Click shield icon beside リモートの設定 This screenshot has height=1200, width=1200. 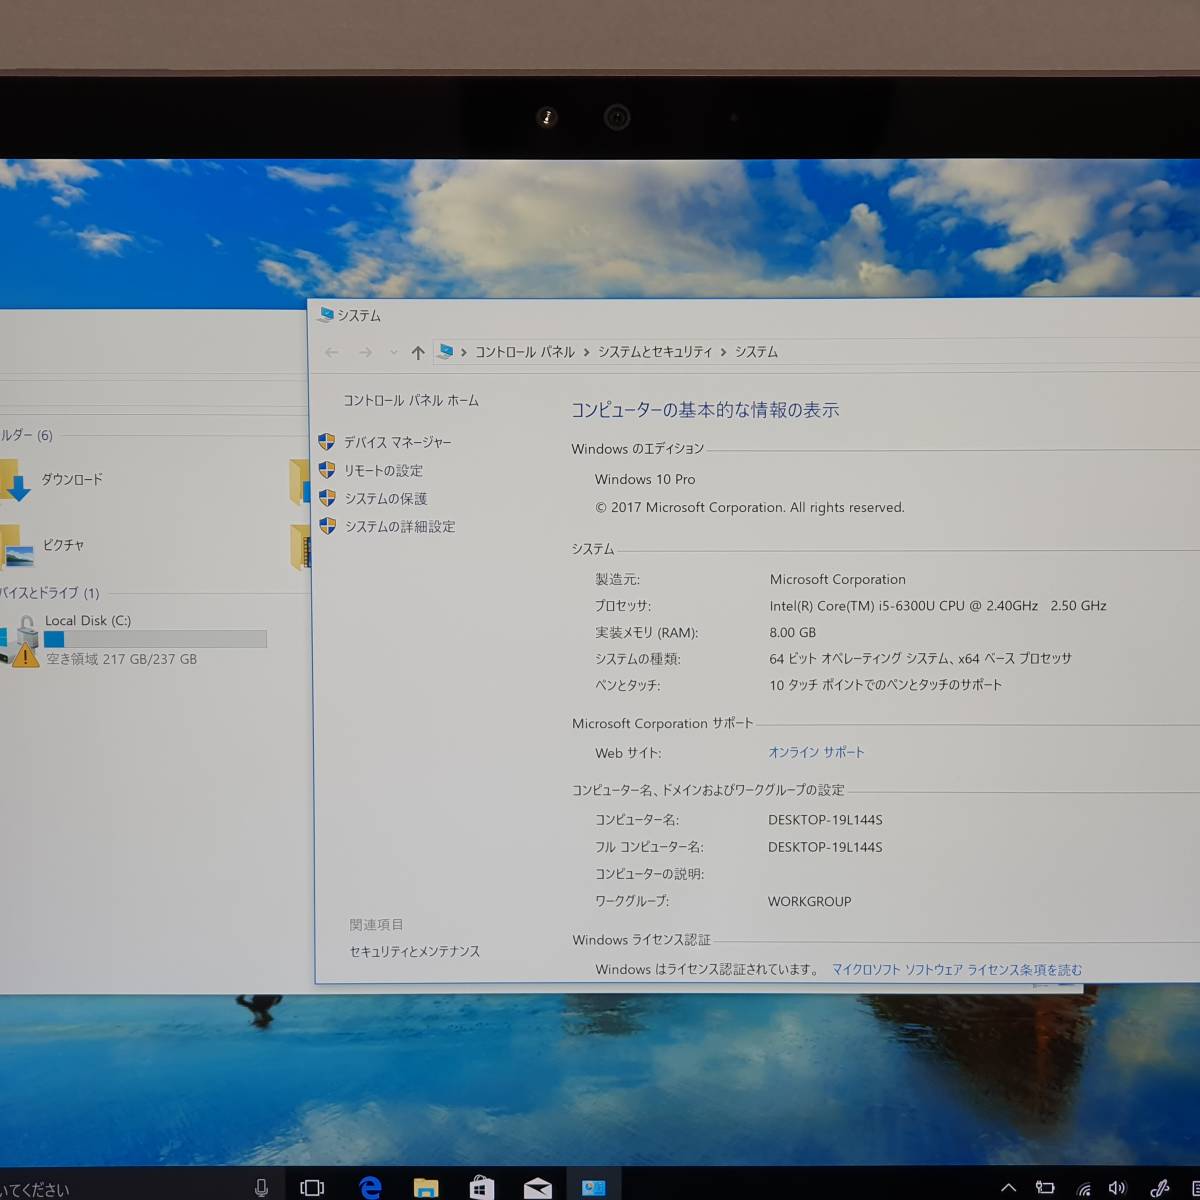click(x=327, y=469)
